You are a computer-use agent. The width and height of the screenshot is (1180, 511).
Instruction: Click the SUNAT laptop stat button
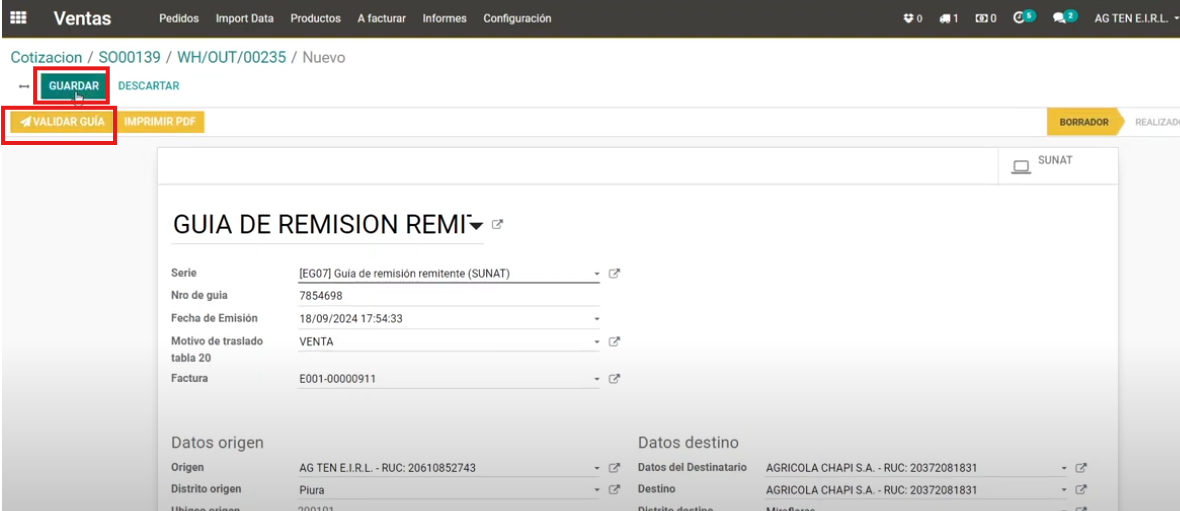point(1057,165)
